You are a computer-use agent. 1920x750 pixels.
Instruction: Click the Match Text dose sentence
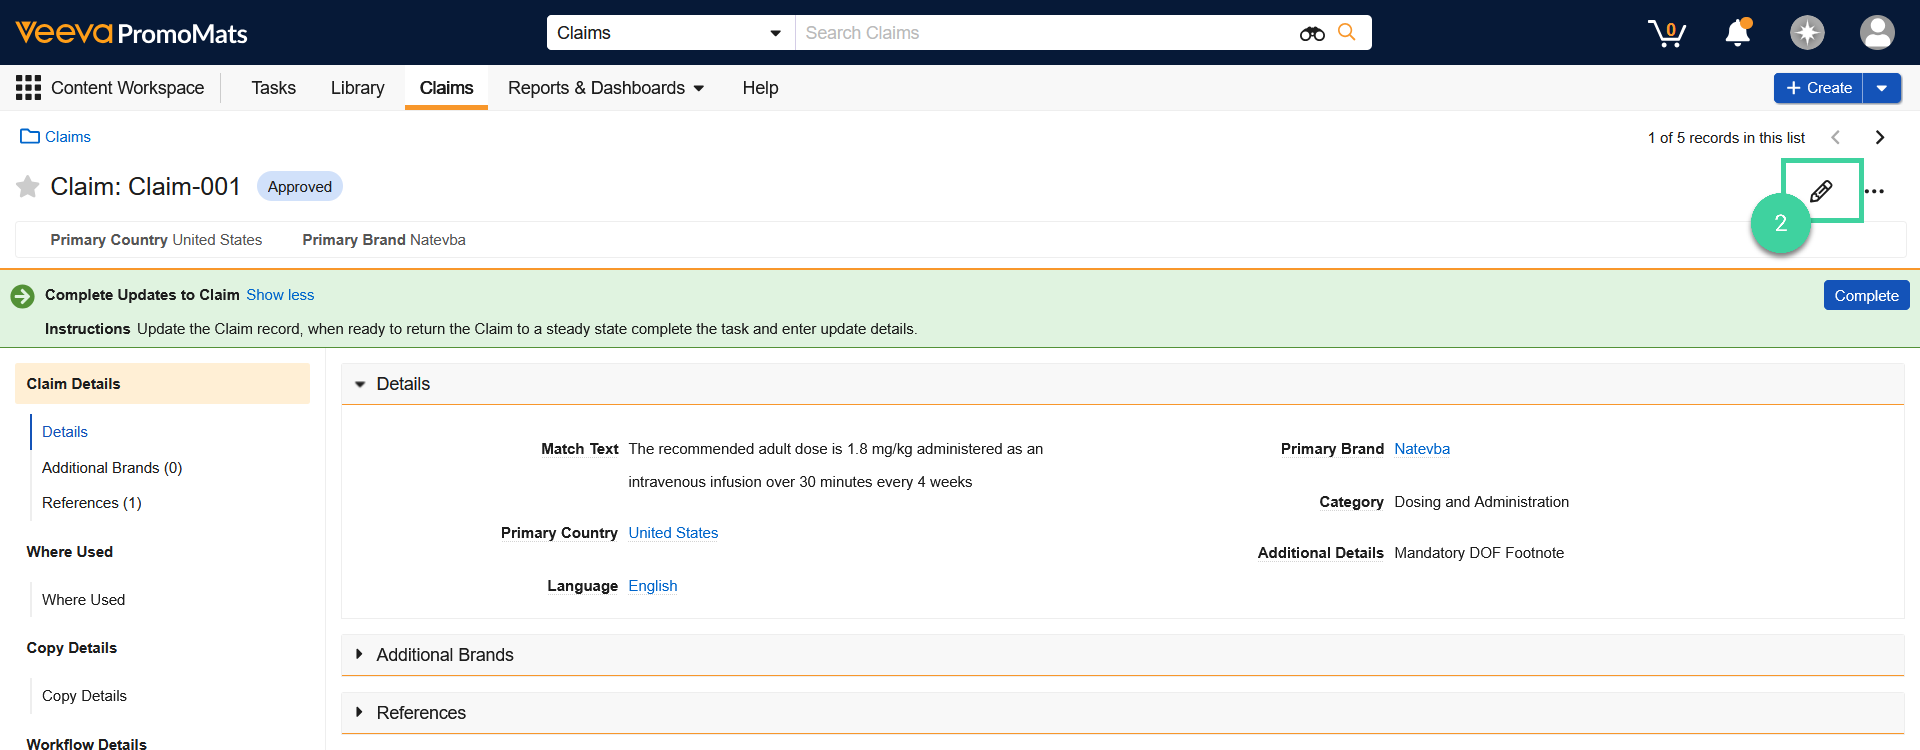[836, 466]
